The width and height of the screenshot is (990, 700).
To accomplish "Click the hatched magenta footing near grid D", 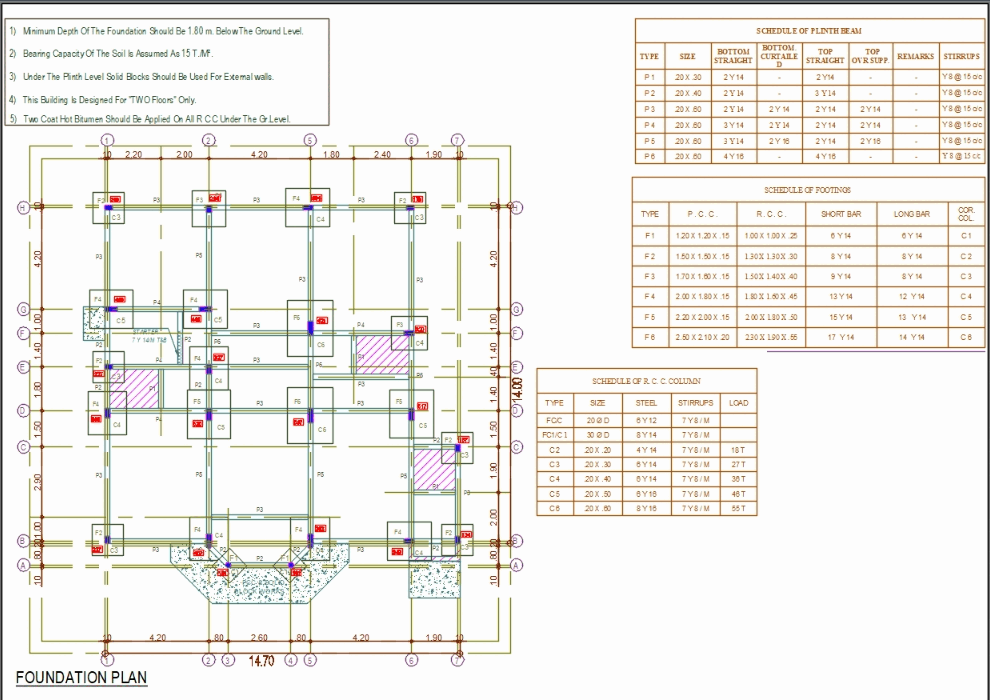I will tap(137, 392).
